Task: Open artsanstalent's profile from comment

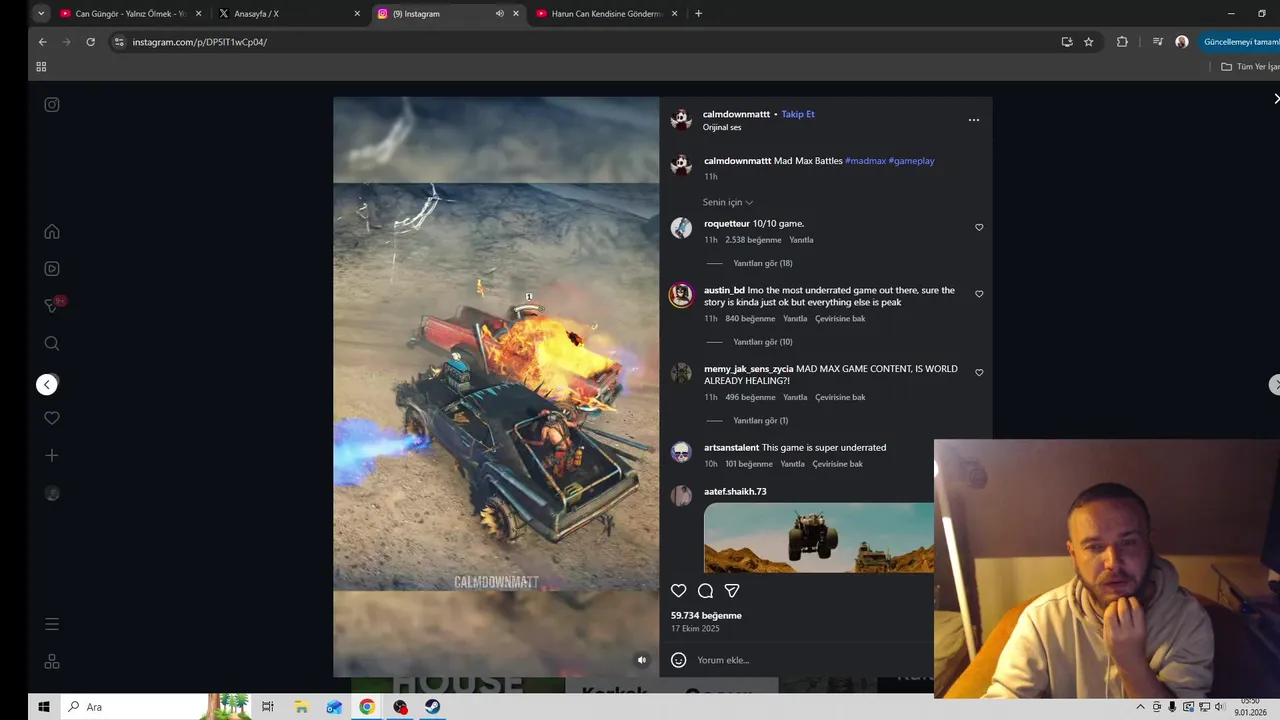Action: click(731, 448)
